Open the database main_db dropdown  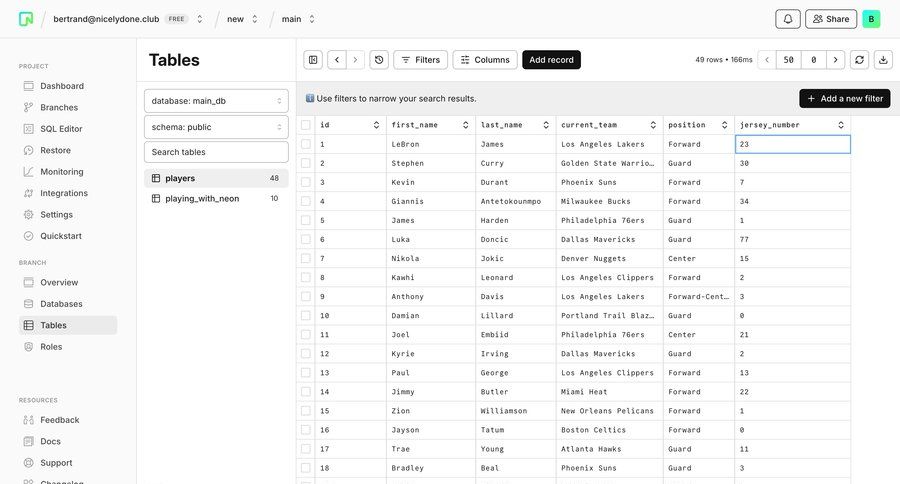tap(216, 101)
